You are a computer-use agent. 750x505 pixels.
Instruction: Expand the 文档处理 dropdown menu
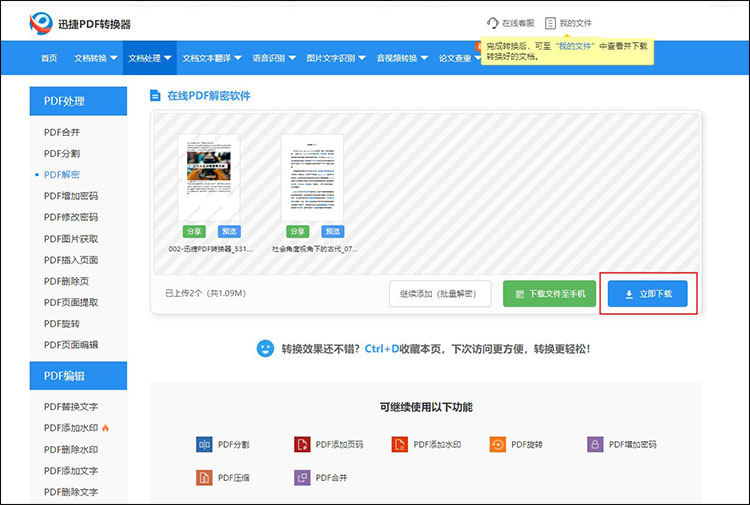[150, 58]
